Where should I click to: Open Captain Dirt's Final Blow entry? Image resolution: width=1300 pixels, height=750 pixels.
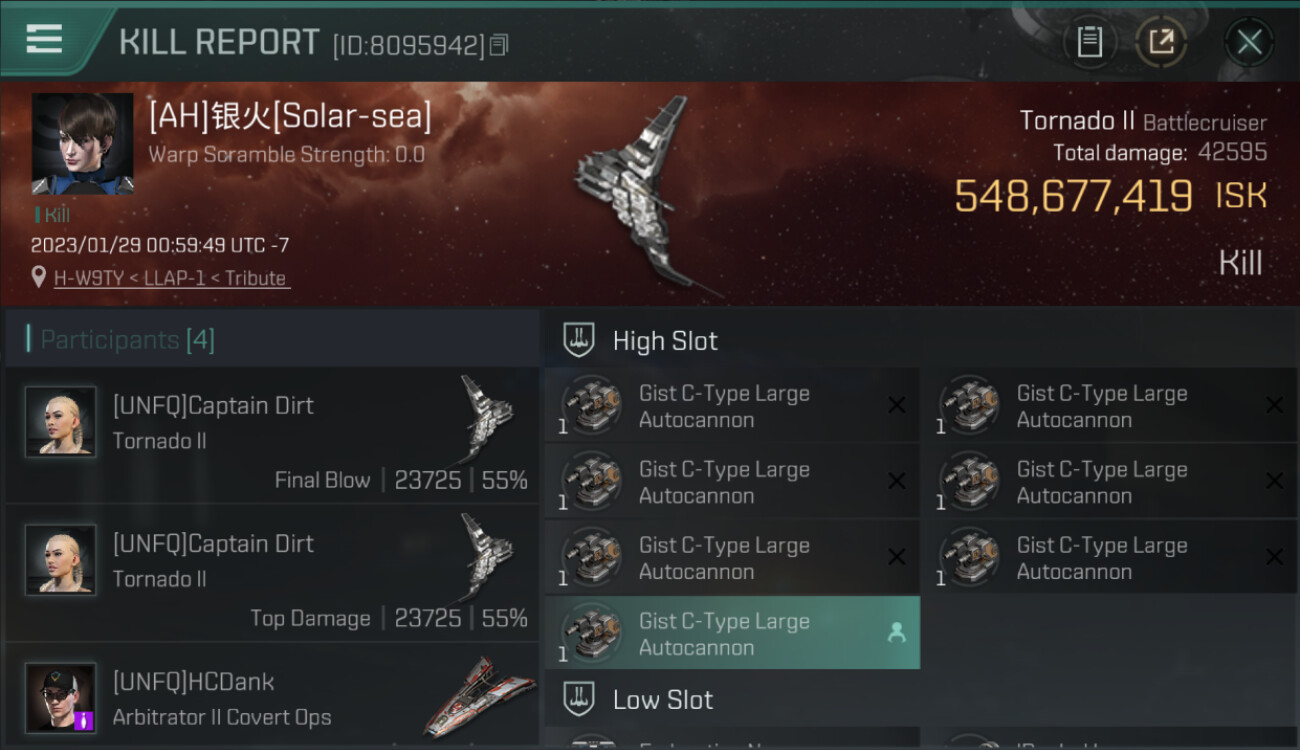(272, 435)
